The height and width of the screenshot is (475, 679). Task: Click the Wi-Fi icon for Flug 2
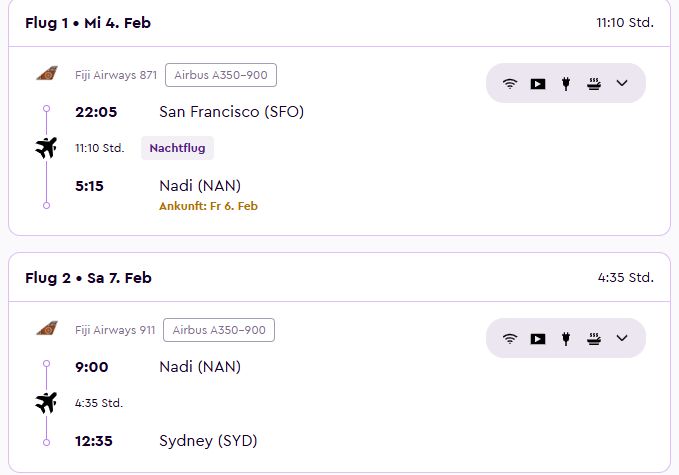coord(510,339)
